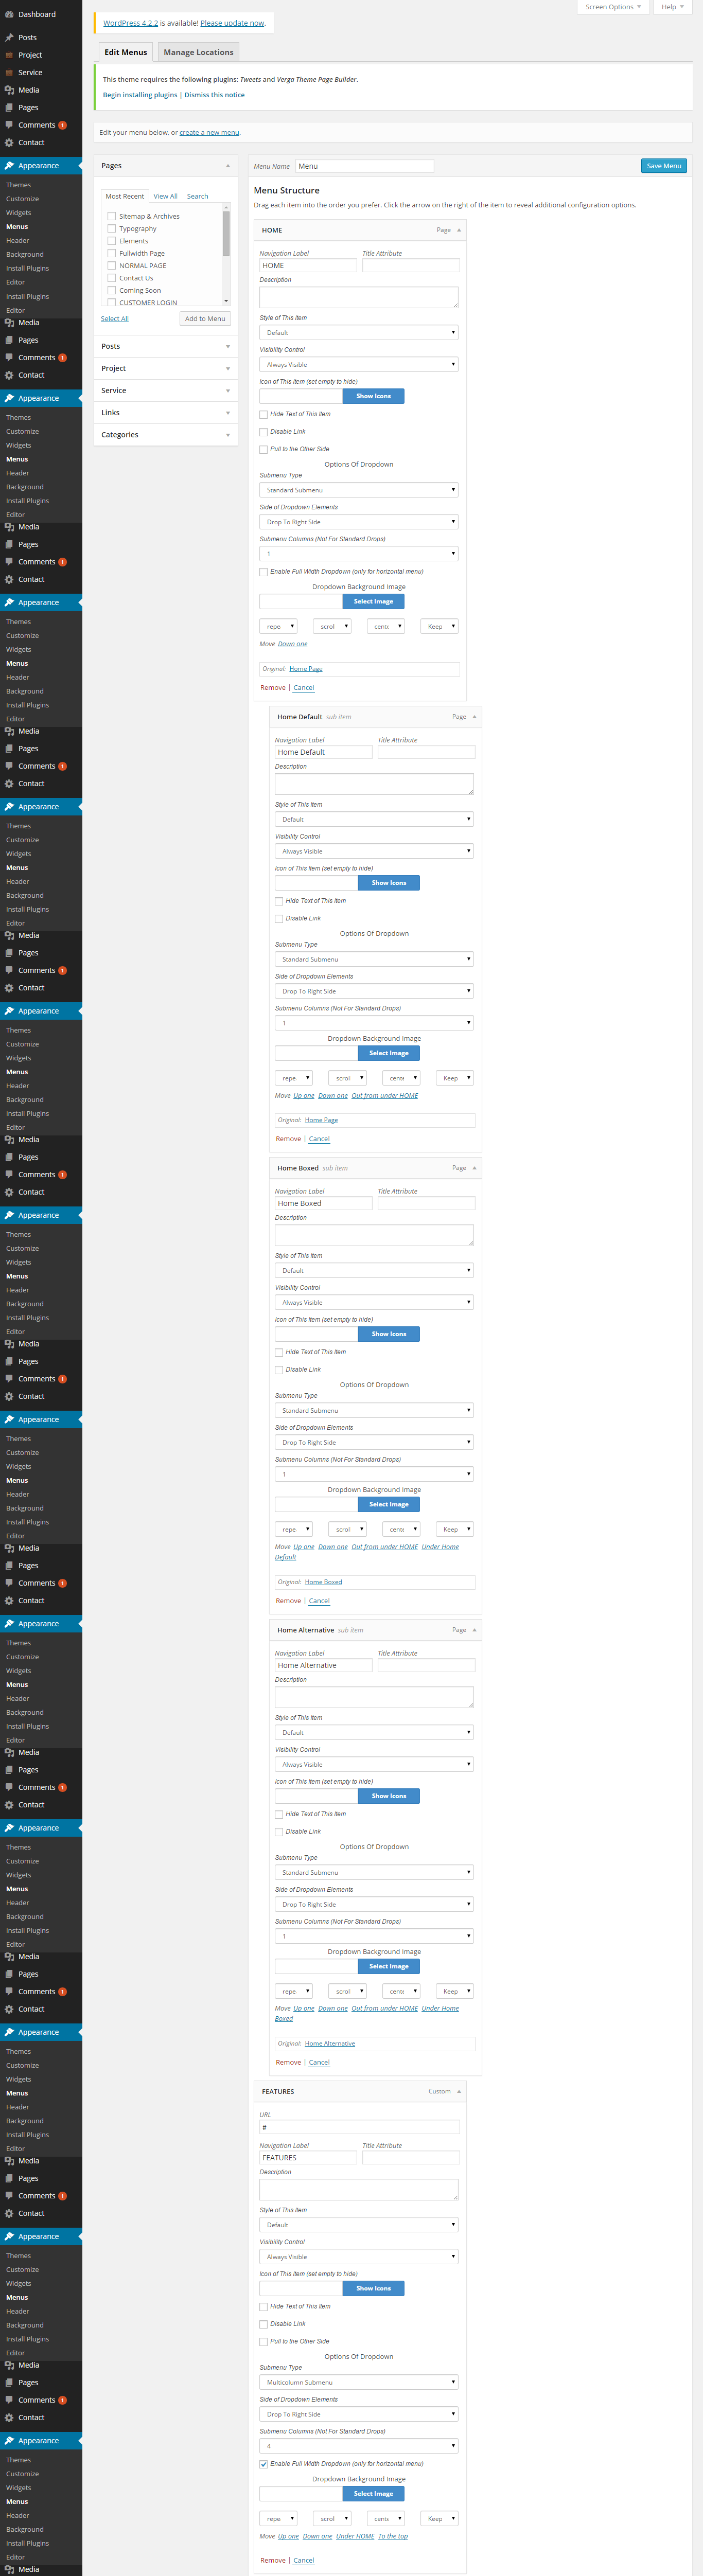
Task: Open the Search tab in Pages panel
Action: [198, 196]
